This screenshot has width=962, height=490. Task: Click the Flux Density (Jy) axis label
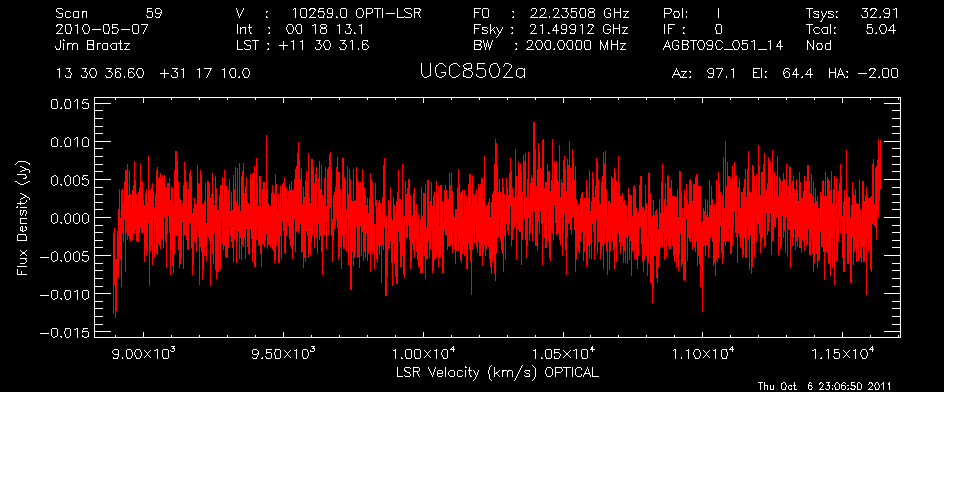click(x=22, y=218)
